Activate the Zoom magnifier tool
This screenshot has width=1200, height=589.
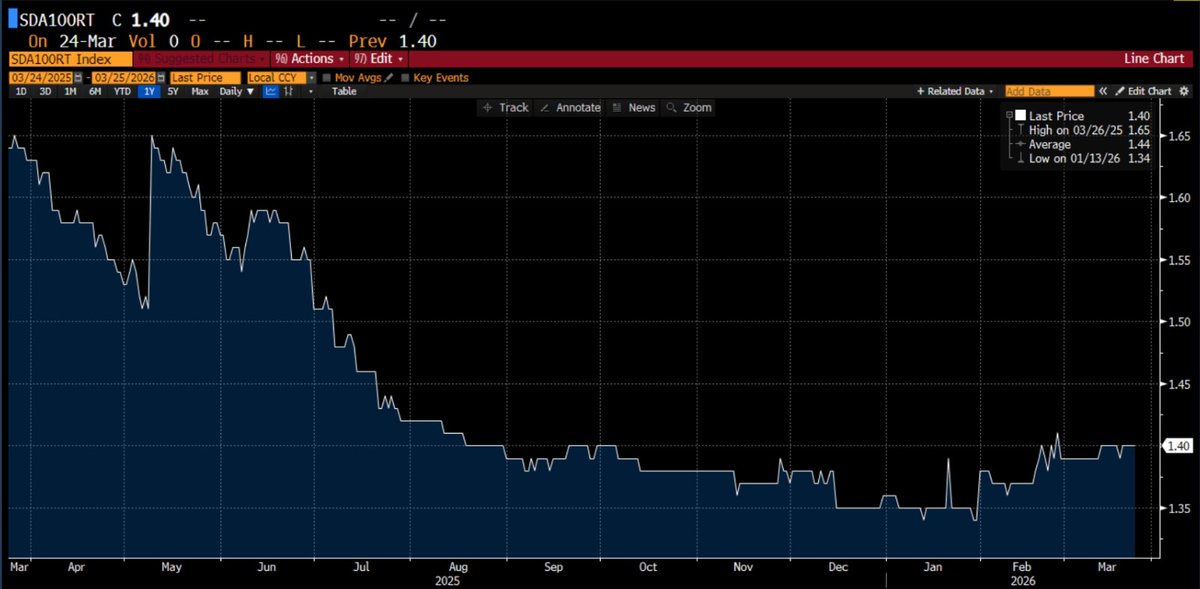689,107
